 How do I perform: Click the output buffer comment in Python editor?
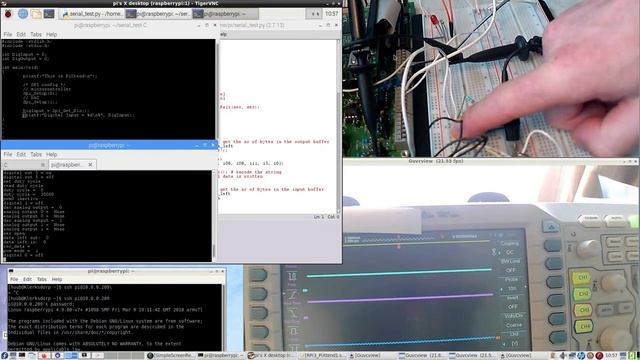276,142
